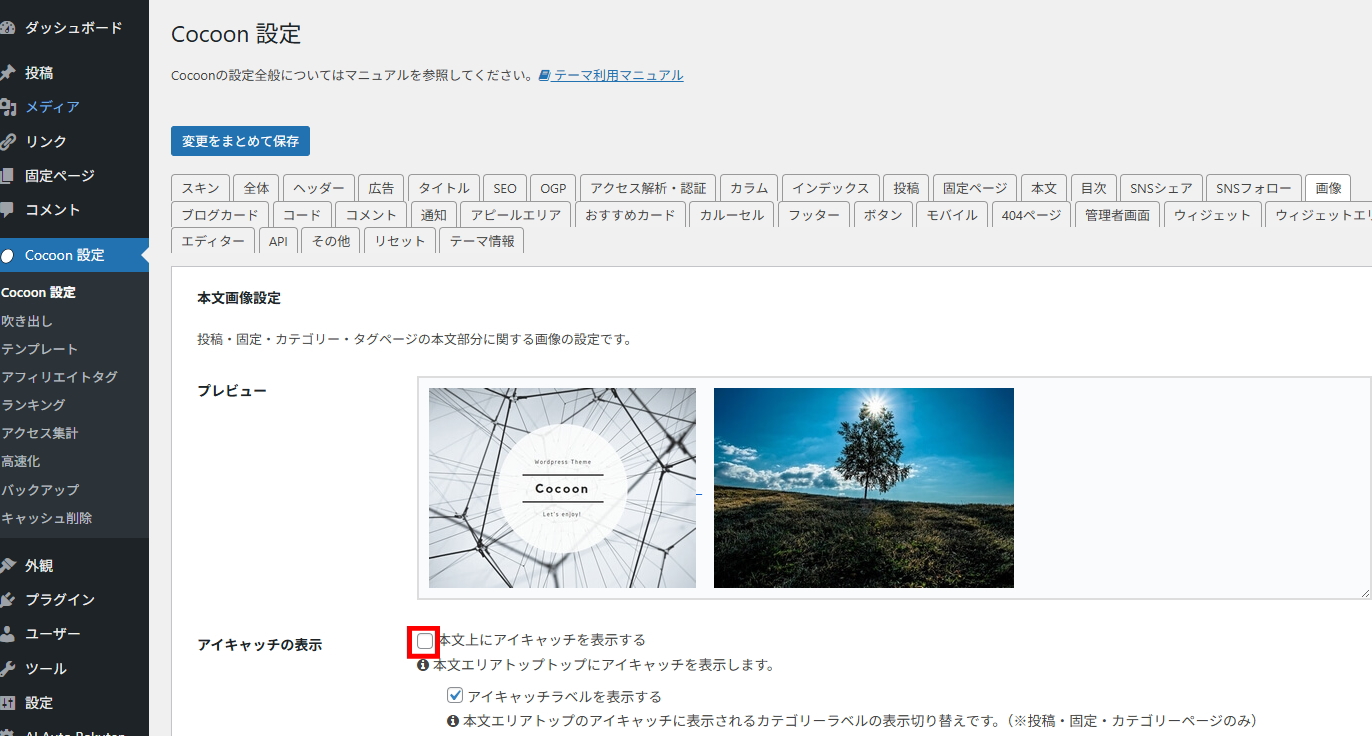The height and width of the screenshot is (736, 1372).
Task: Open Media via its sidebar icon
Action: [8, 107]
